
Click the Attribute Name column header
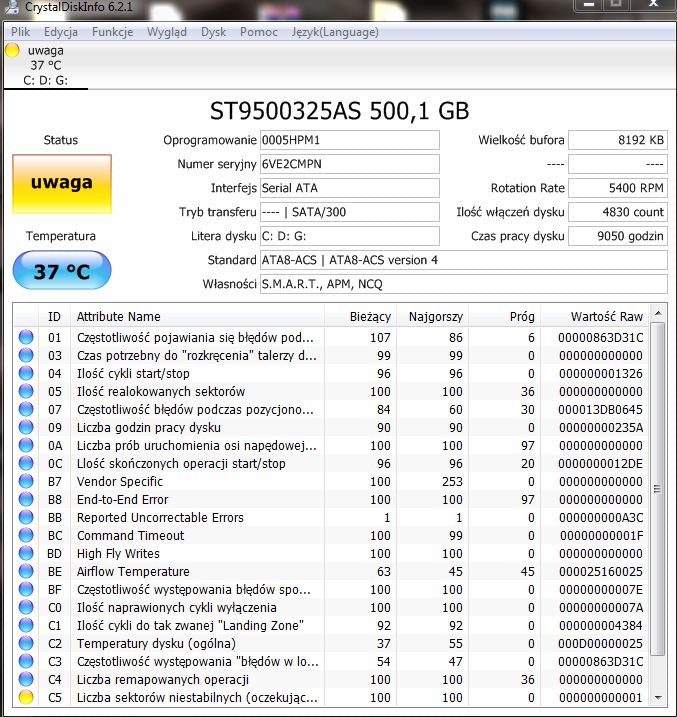point(197,316)
